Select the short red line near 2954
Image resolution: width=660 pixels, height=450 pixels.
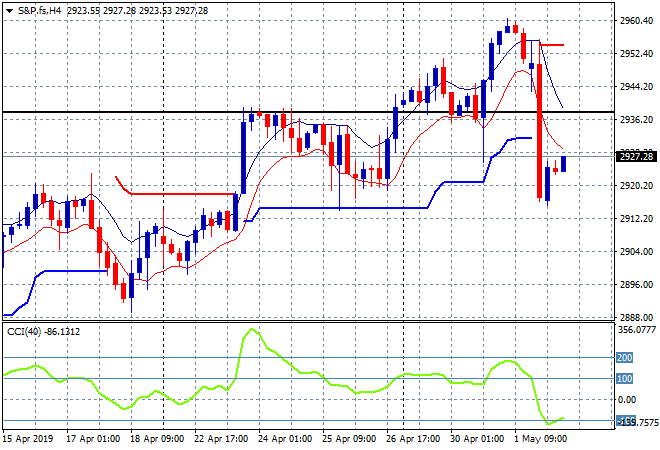[x=552, y=45]
